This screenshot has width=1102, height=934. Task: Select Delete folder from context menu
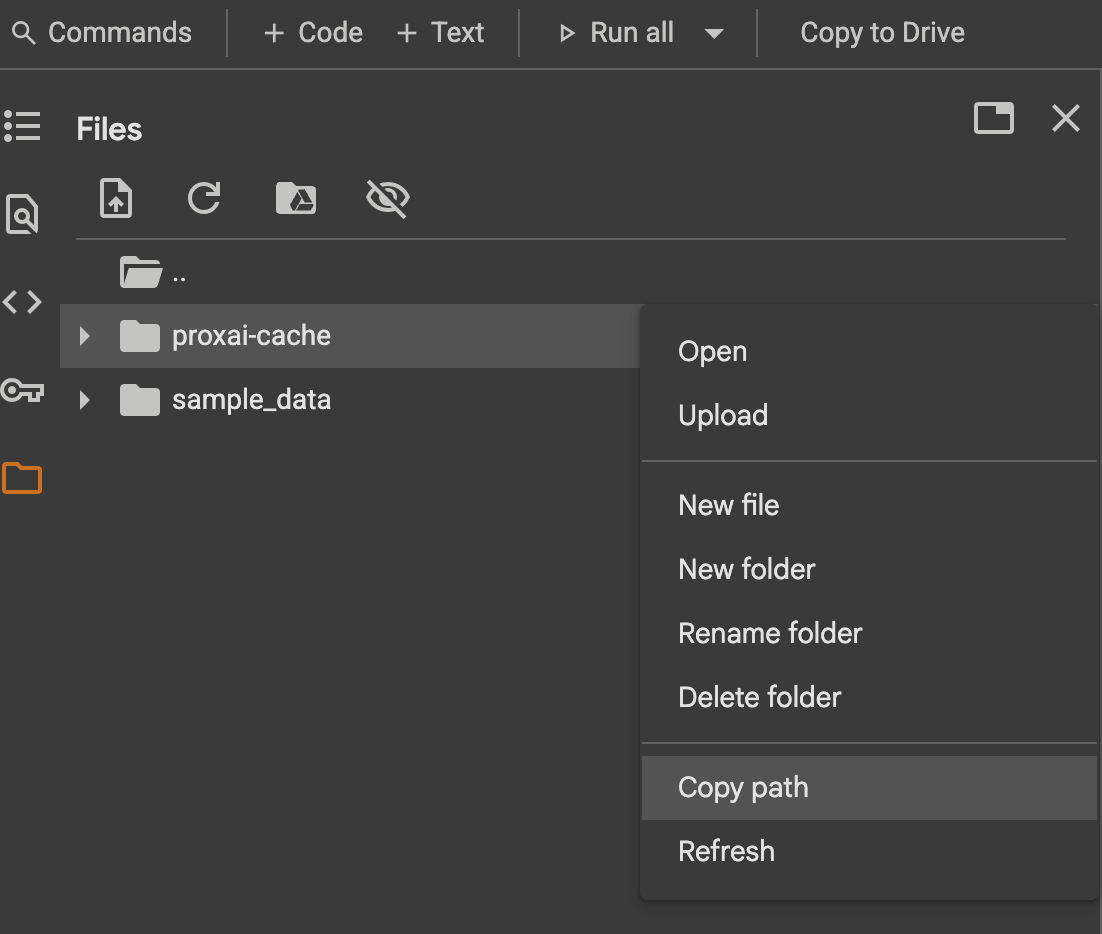(x=760, y=698)
